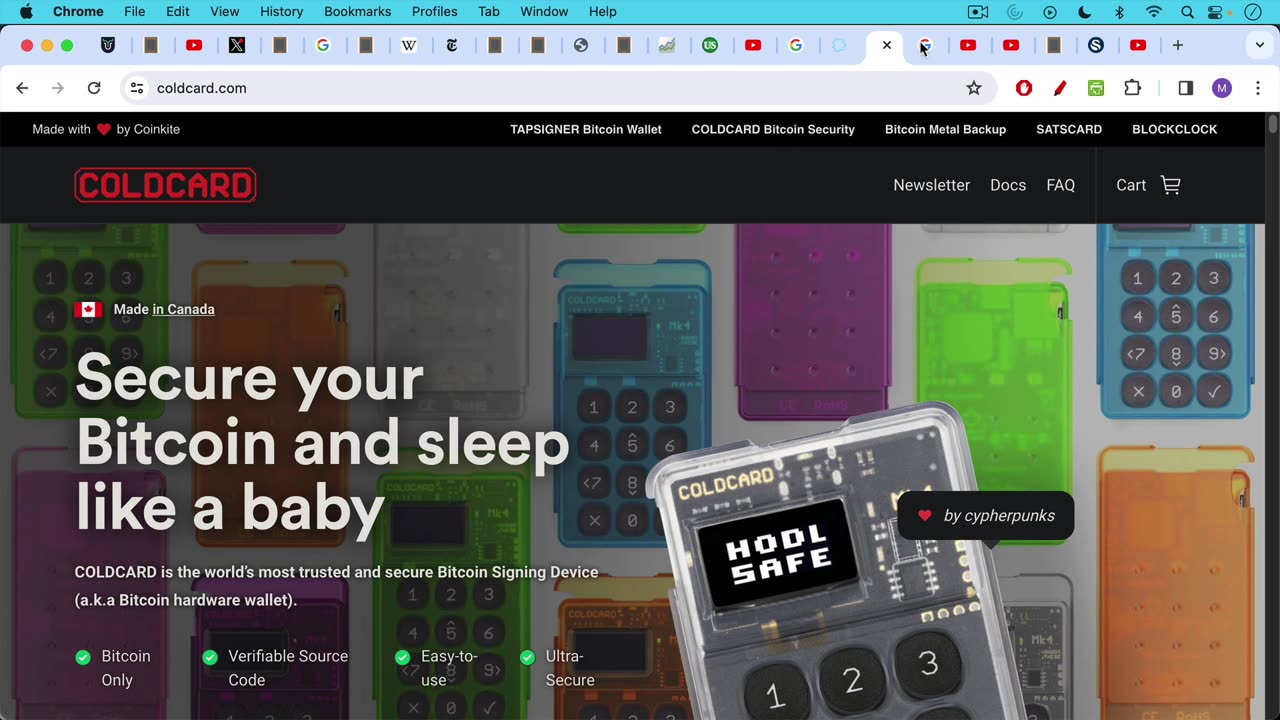This screenshot has width=1280, height=720.
Task: Open the green US favicon tab
Action: coord(710,45)
